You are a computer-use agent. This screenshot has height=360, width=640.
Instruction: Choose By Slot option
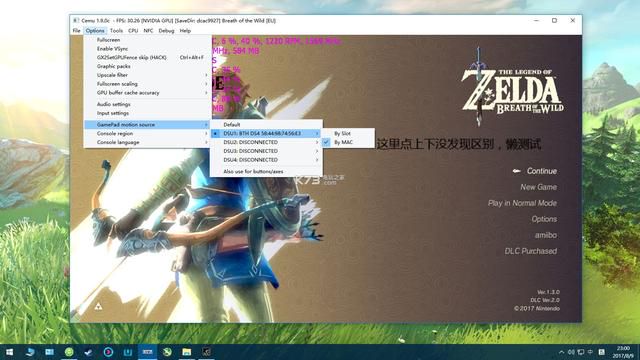coord(348,133)
